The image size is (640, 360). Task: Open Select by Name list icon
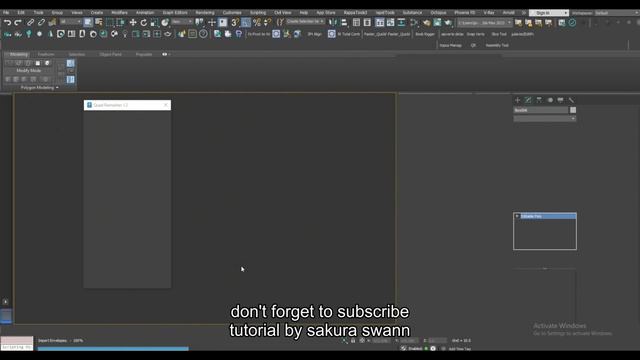point(99,22)
